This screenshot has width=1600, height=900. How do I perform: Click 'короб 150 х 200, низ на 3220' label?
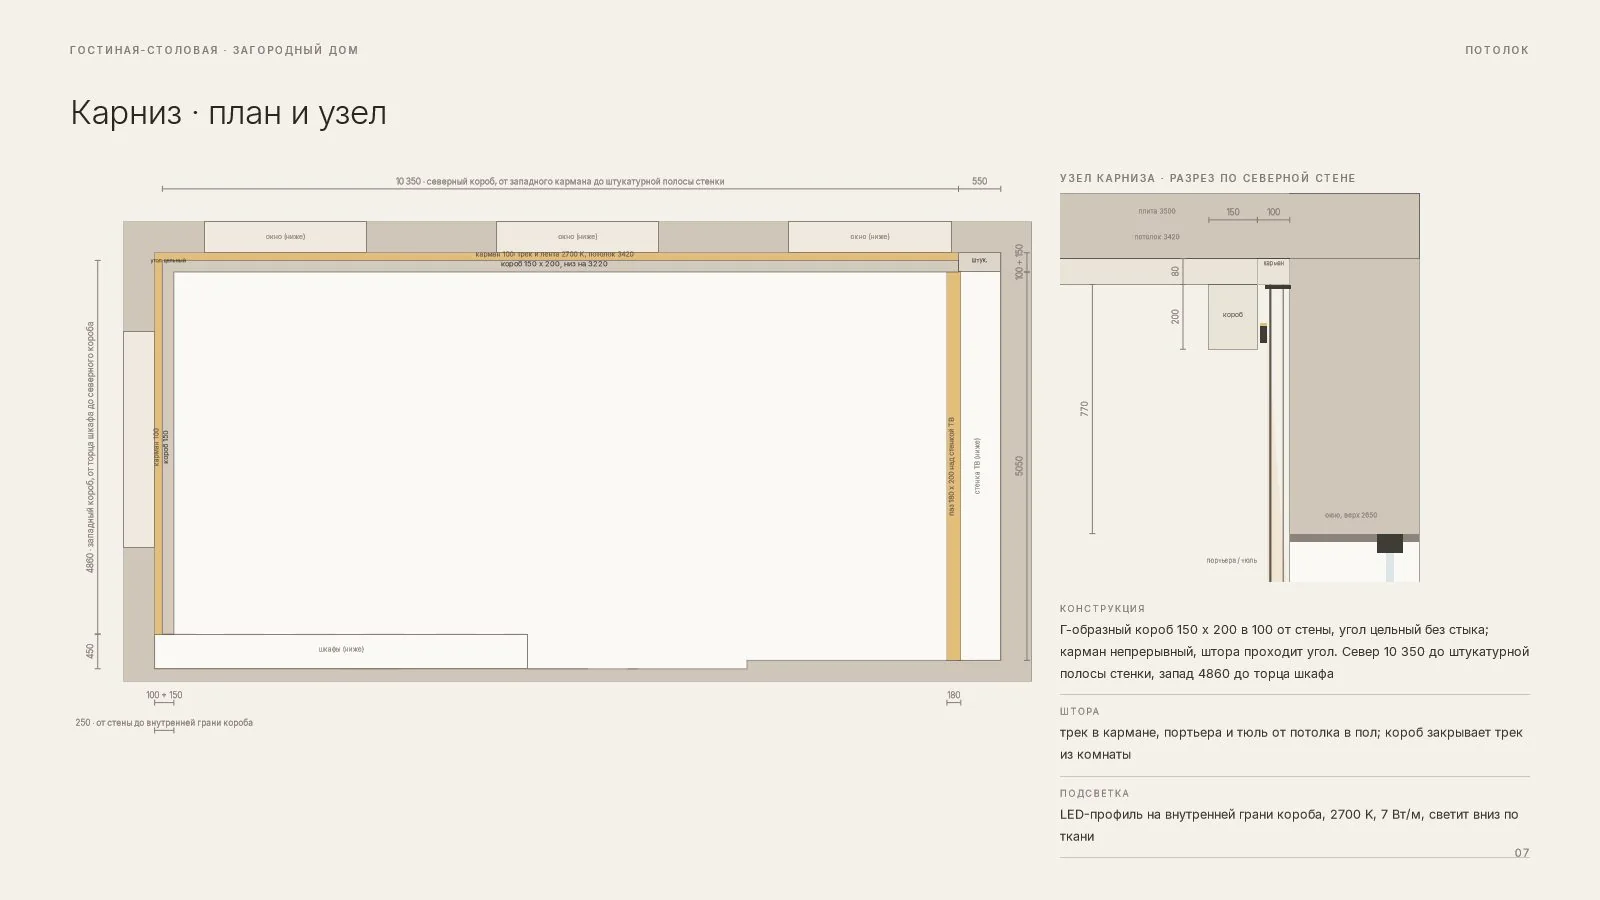click(x=555, y=264)
